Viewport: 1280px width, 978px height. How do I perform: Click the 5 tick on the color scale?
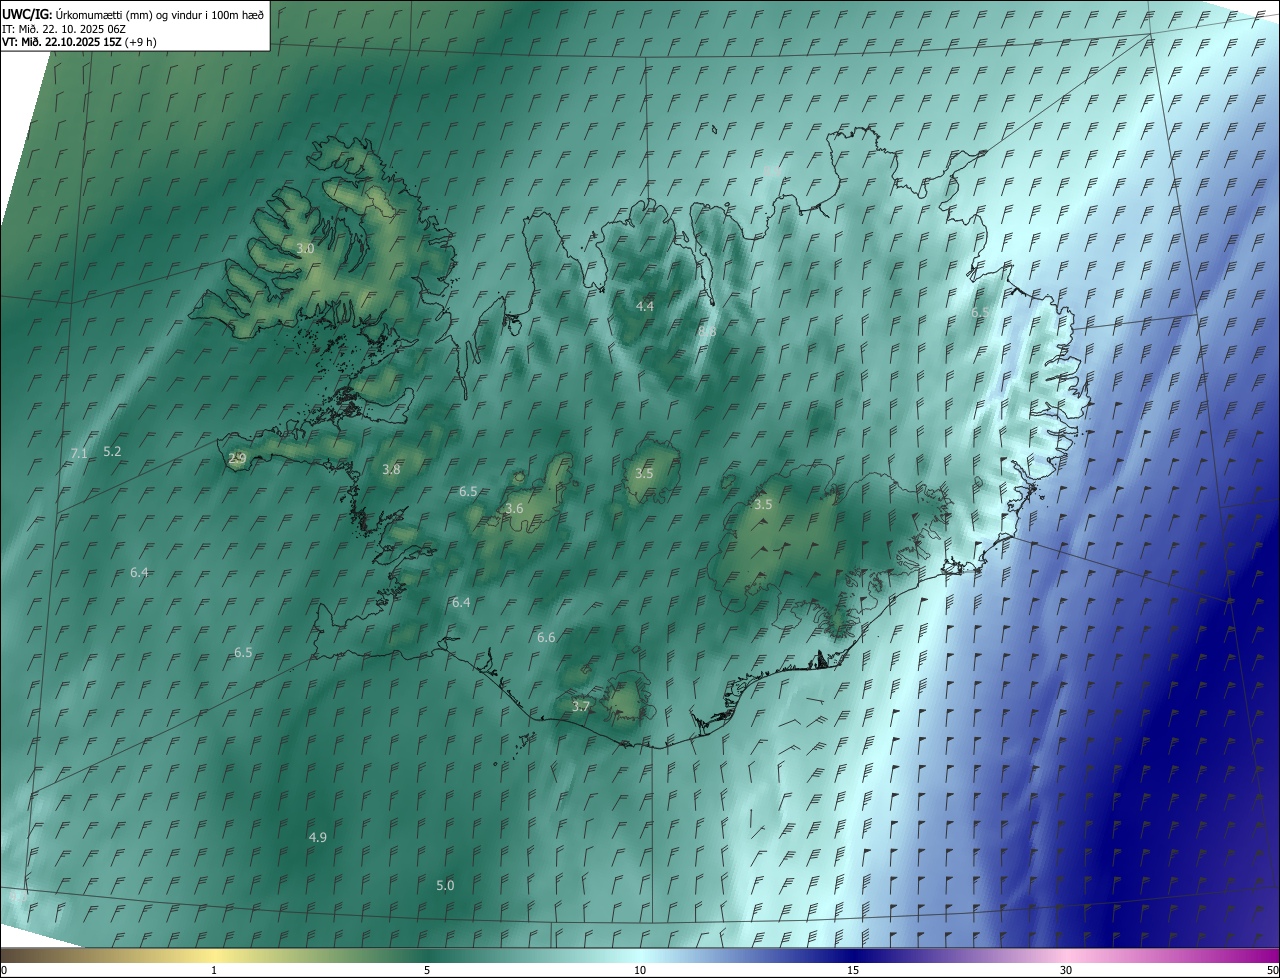coord(427,970)
